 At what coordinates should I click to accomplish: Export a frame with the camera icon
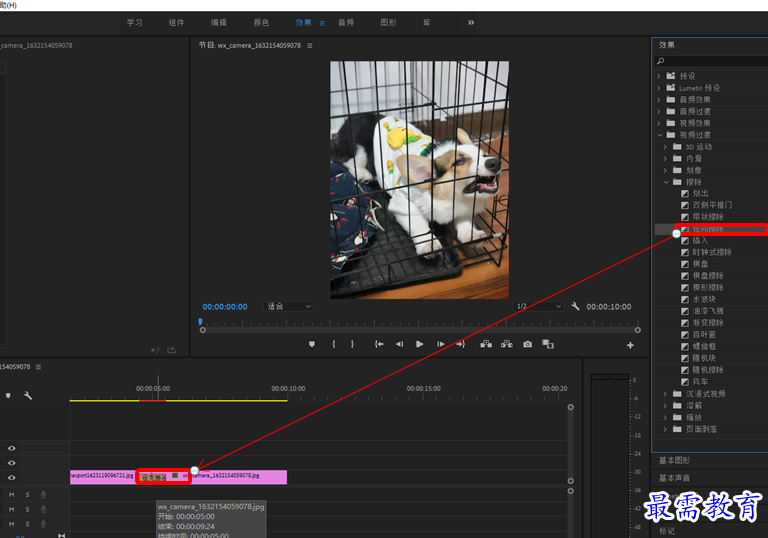(528, 344)
